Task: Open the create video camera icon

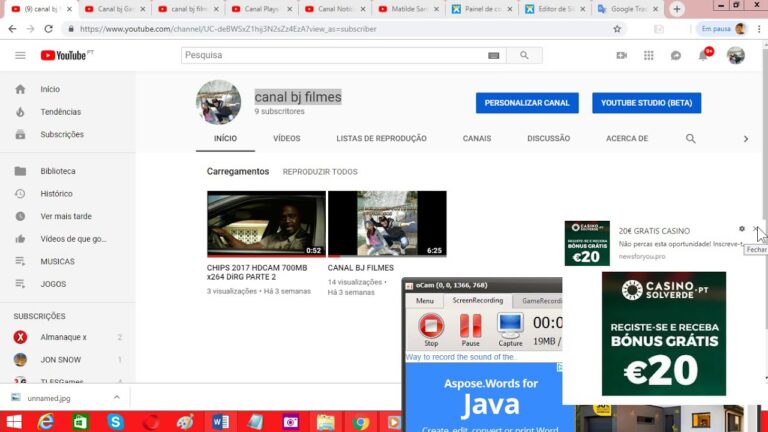Action: point(622,55)
